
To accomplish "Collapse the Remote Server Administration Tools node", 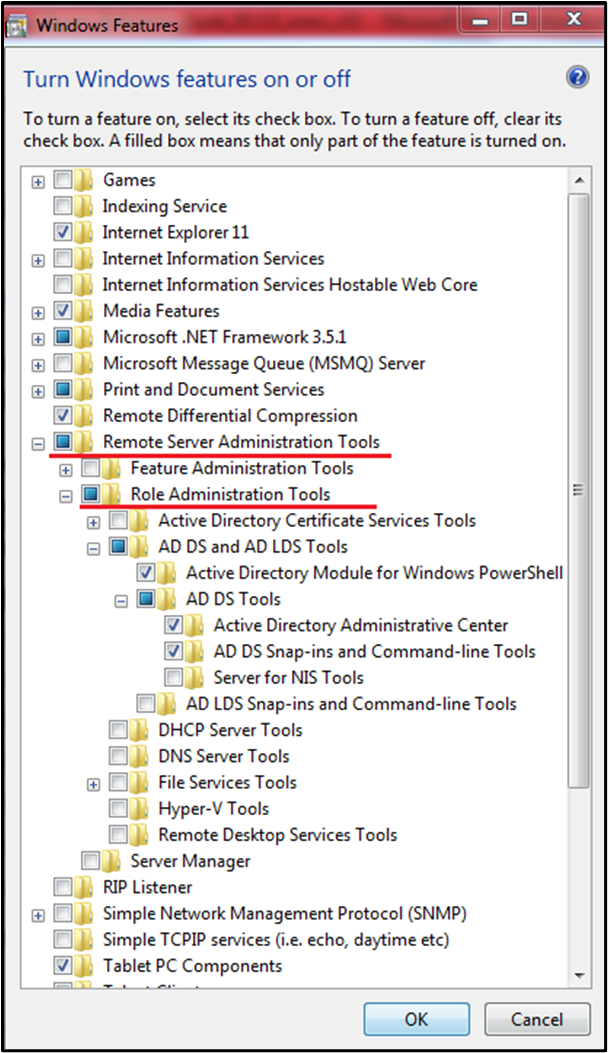I will click(38, 442).
